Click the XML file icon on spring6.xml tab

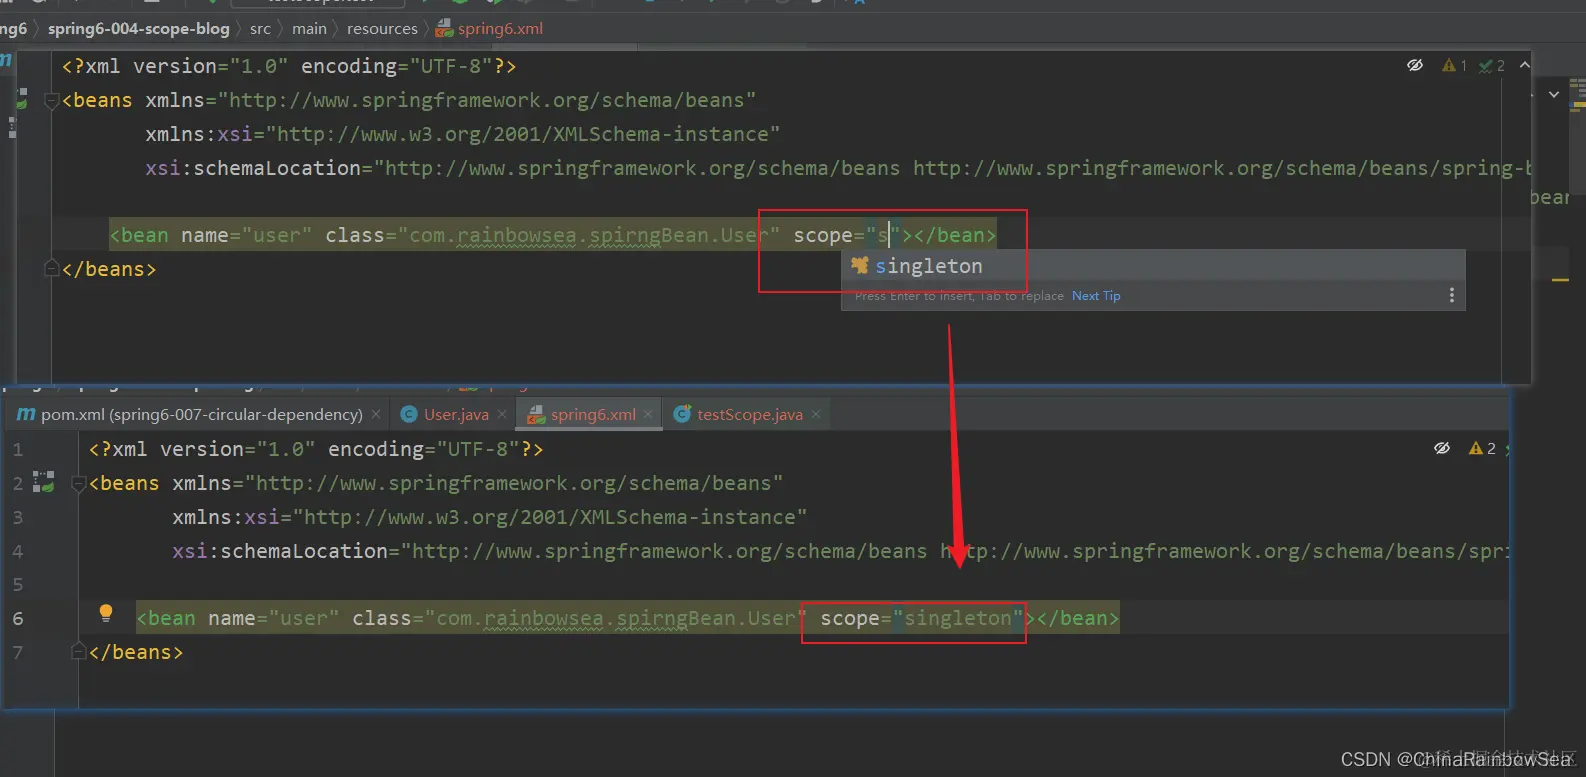tap(536, 414)
